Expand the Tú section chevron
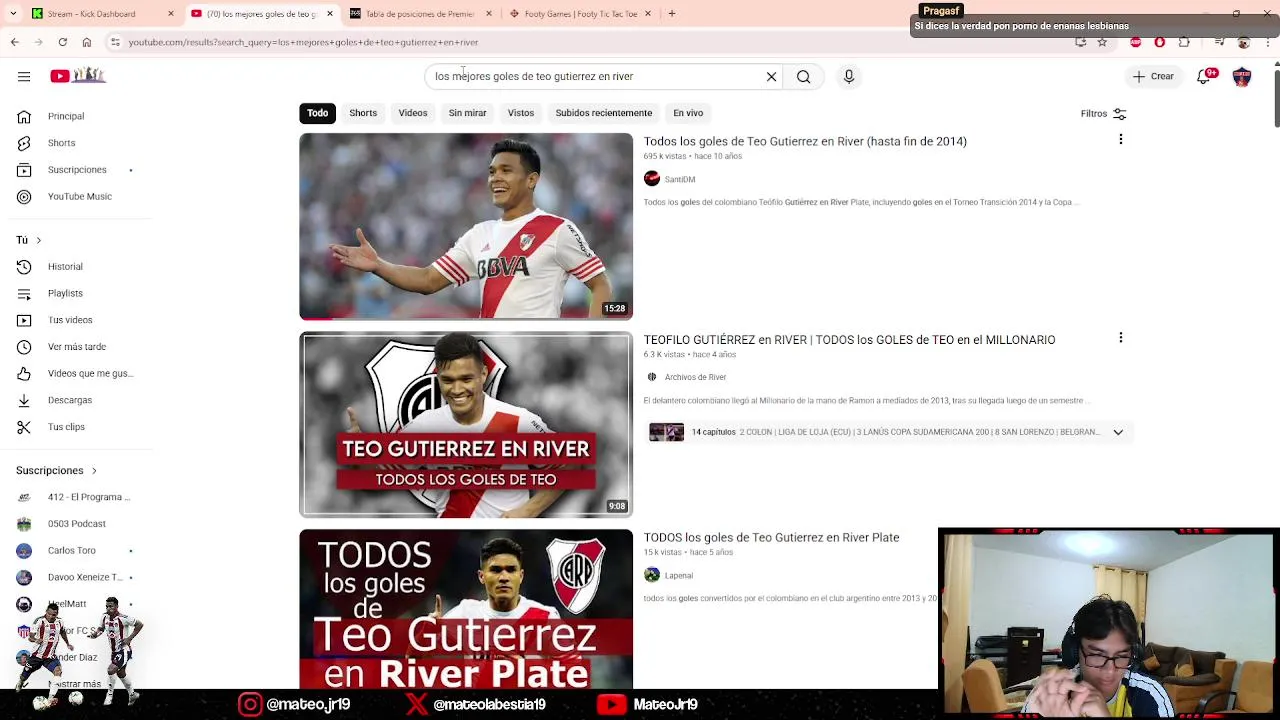 [38, 240]
